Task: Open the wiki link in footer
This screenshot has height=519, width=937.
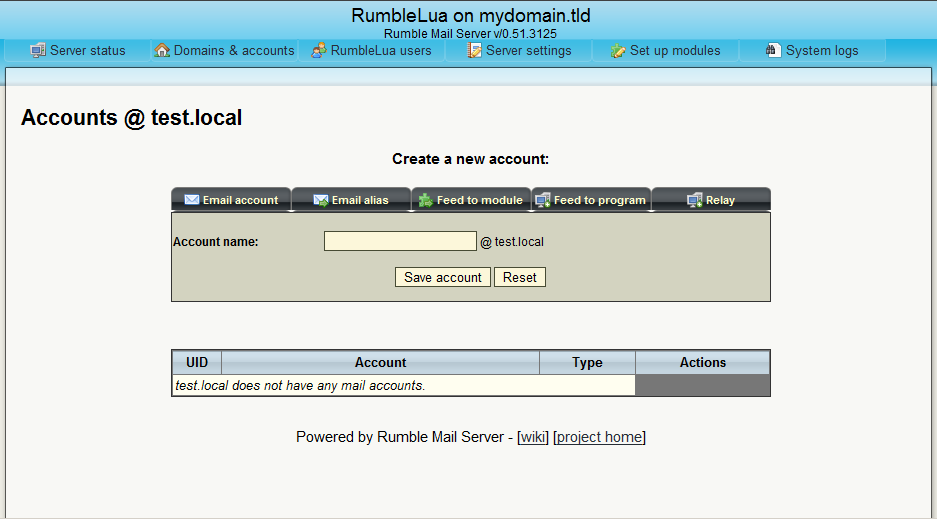Action: click(533, 437)
